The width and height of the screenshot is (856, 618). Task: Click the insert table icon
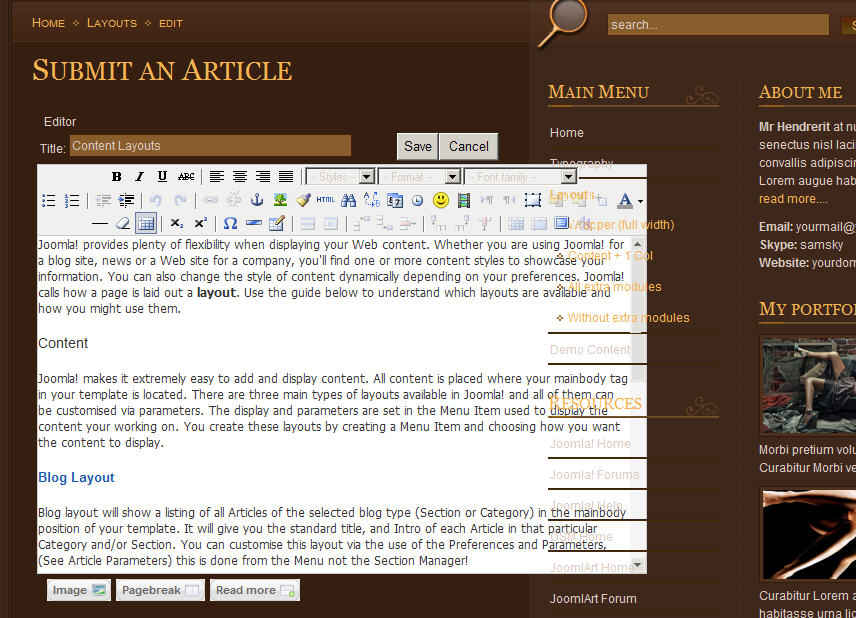(x=146, y=223)
